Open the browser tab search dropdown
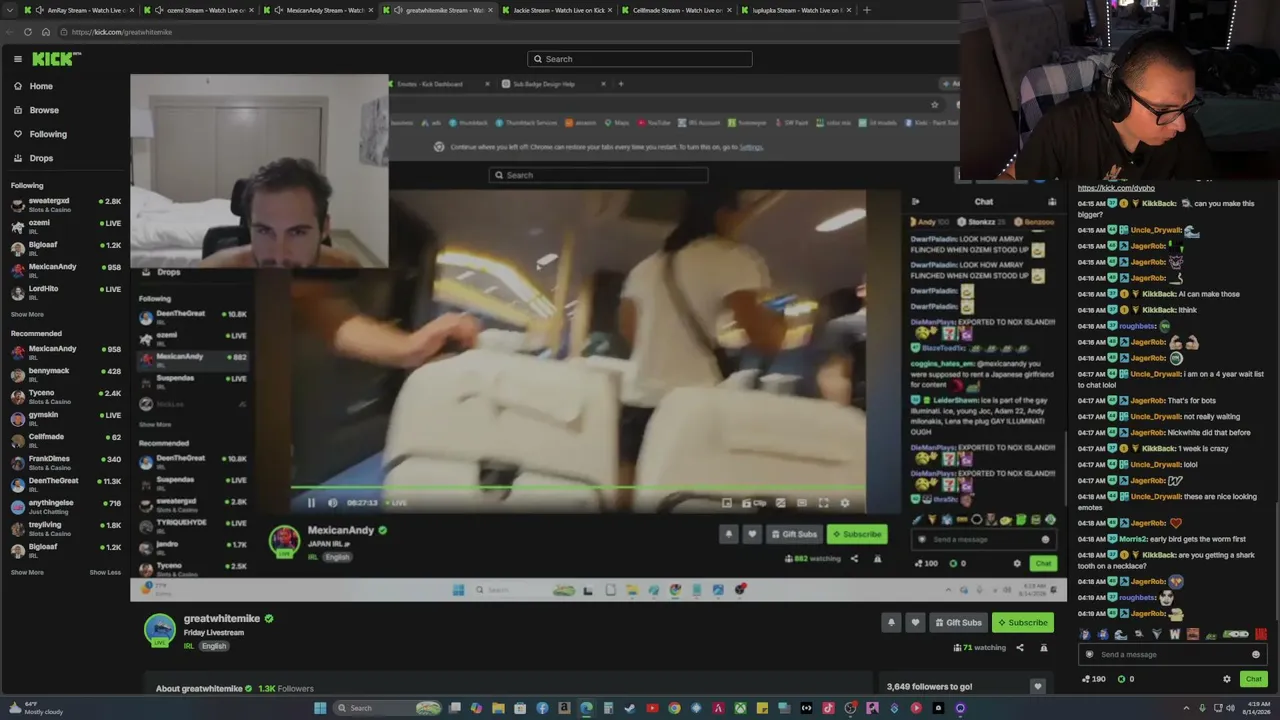Image resolution: width=1280 pixels, height=720 pixels. pyautogui.click(x=12, y=10)
